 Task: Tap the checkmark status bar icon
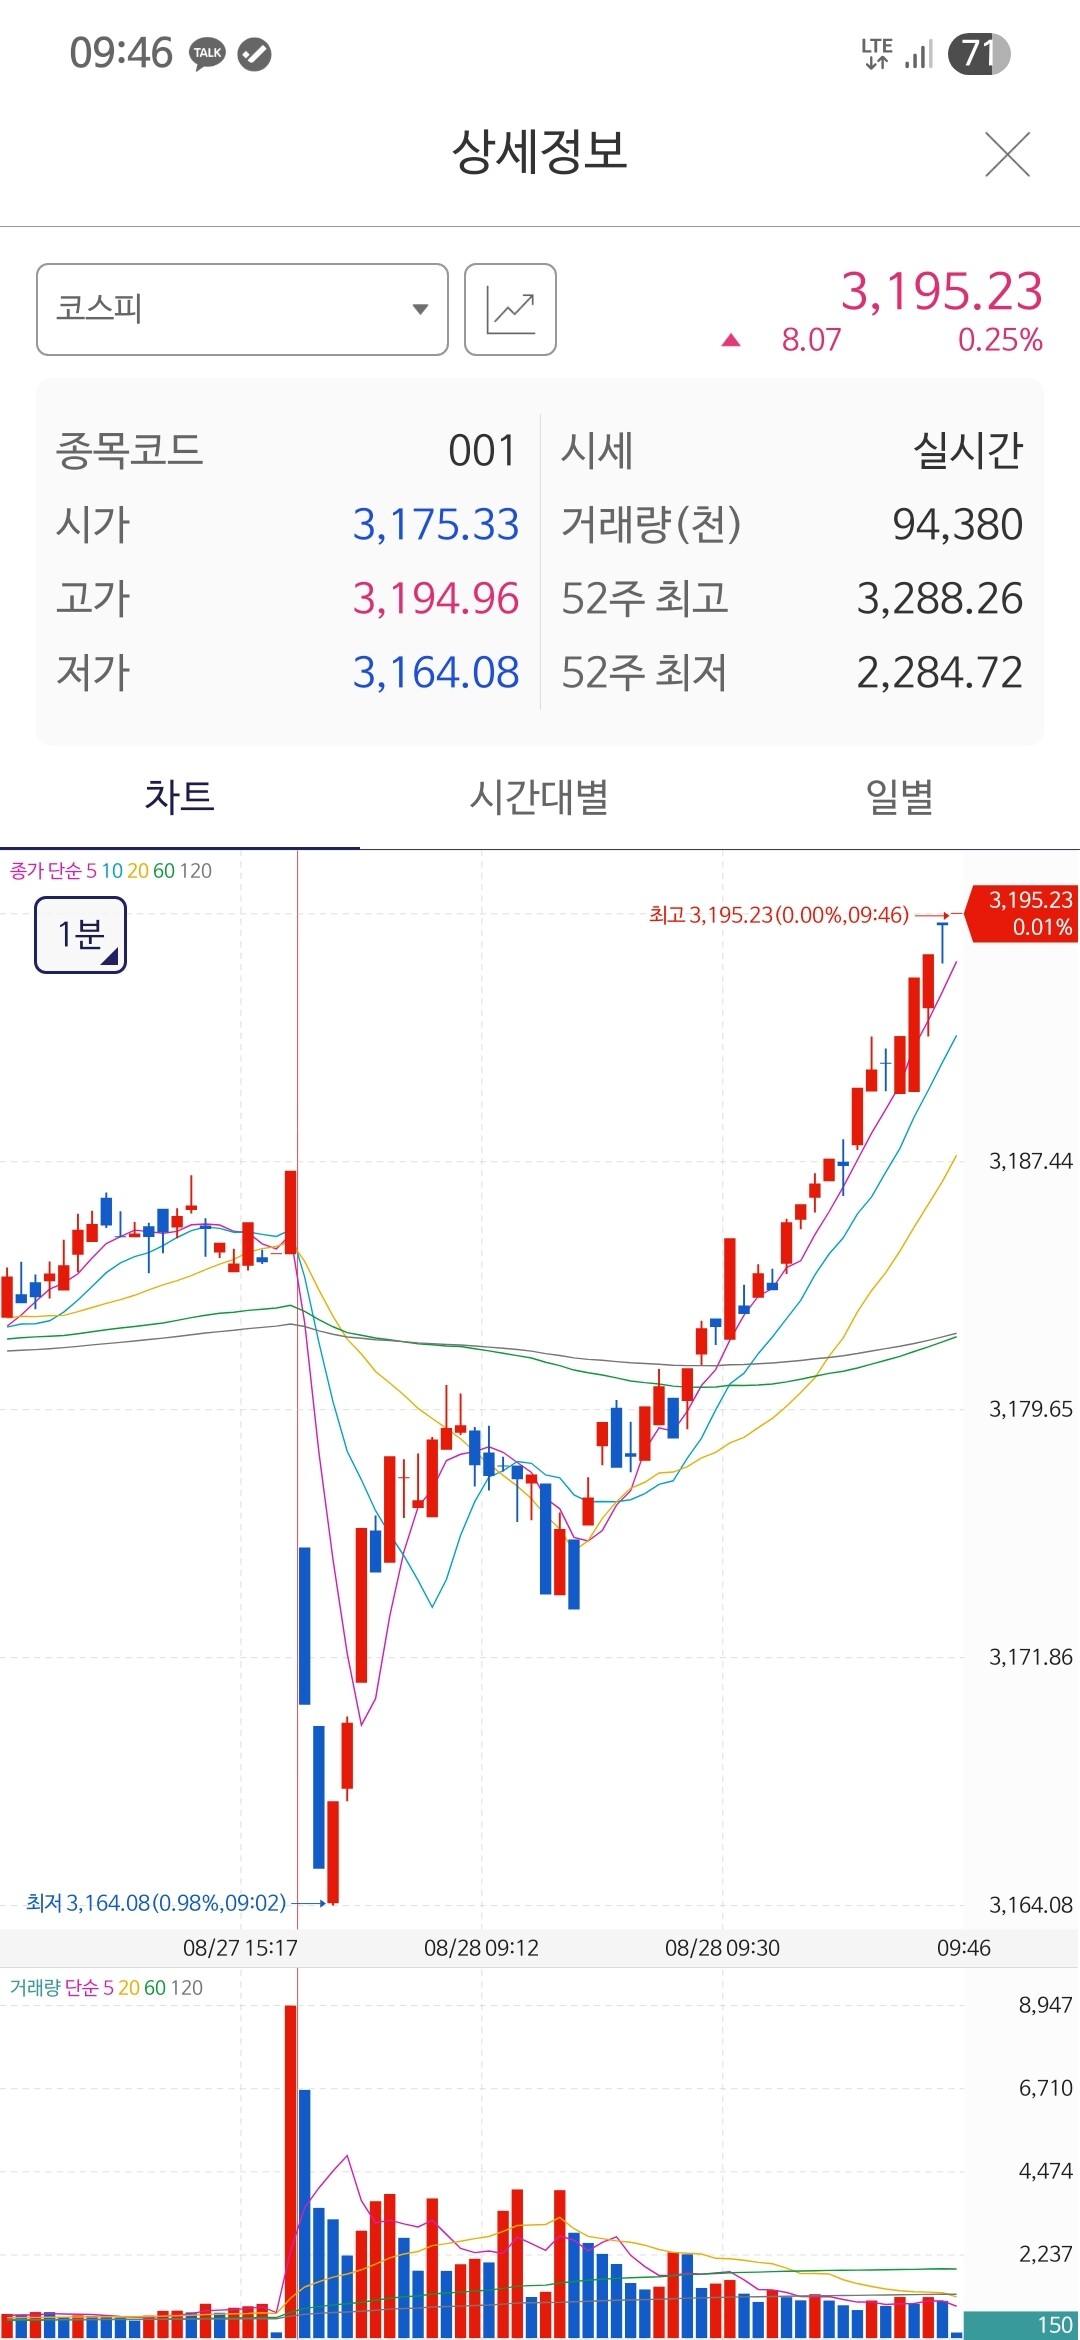(x=255, y=54)
